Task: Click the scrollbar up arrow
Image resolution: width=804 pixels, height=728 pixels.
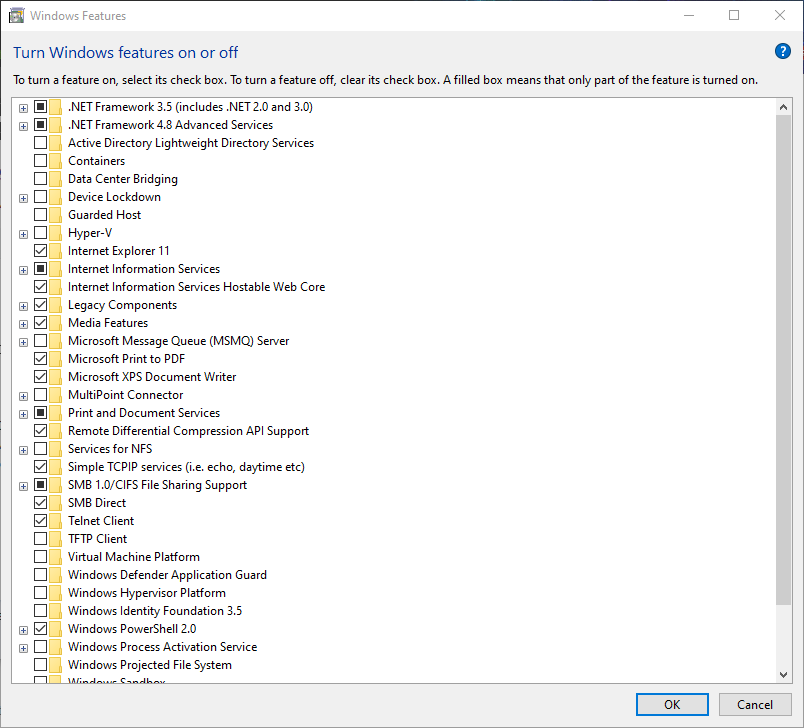Action: pos(783,107)
